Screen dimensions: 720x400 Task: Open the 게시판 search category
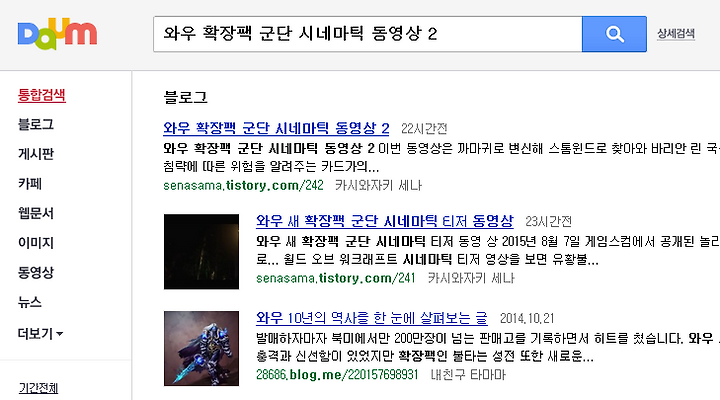[x=36, y=154]
